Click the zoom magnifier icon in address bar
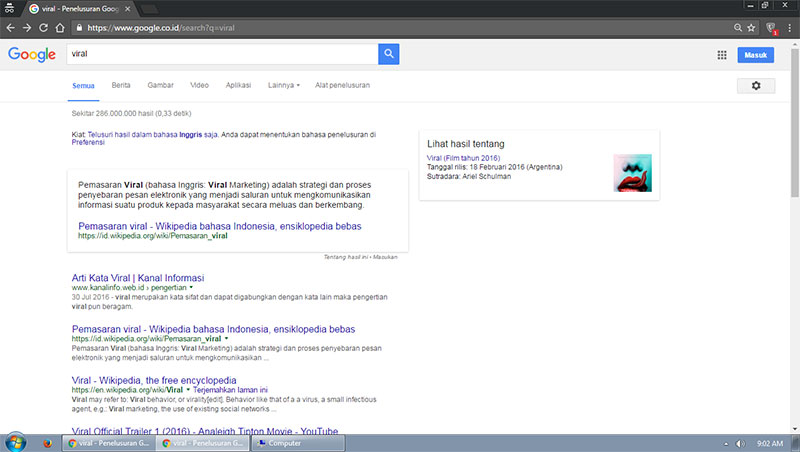 point(738,28)
